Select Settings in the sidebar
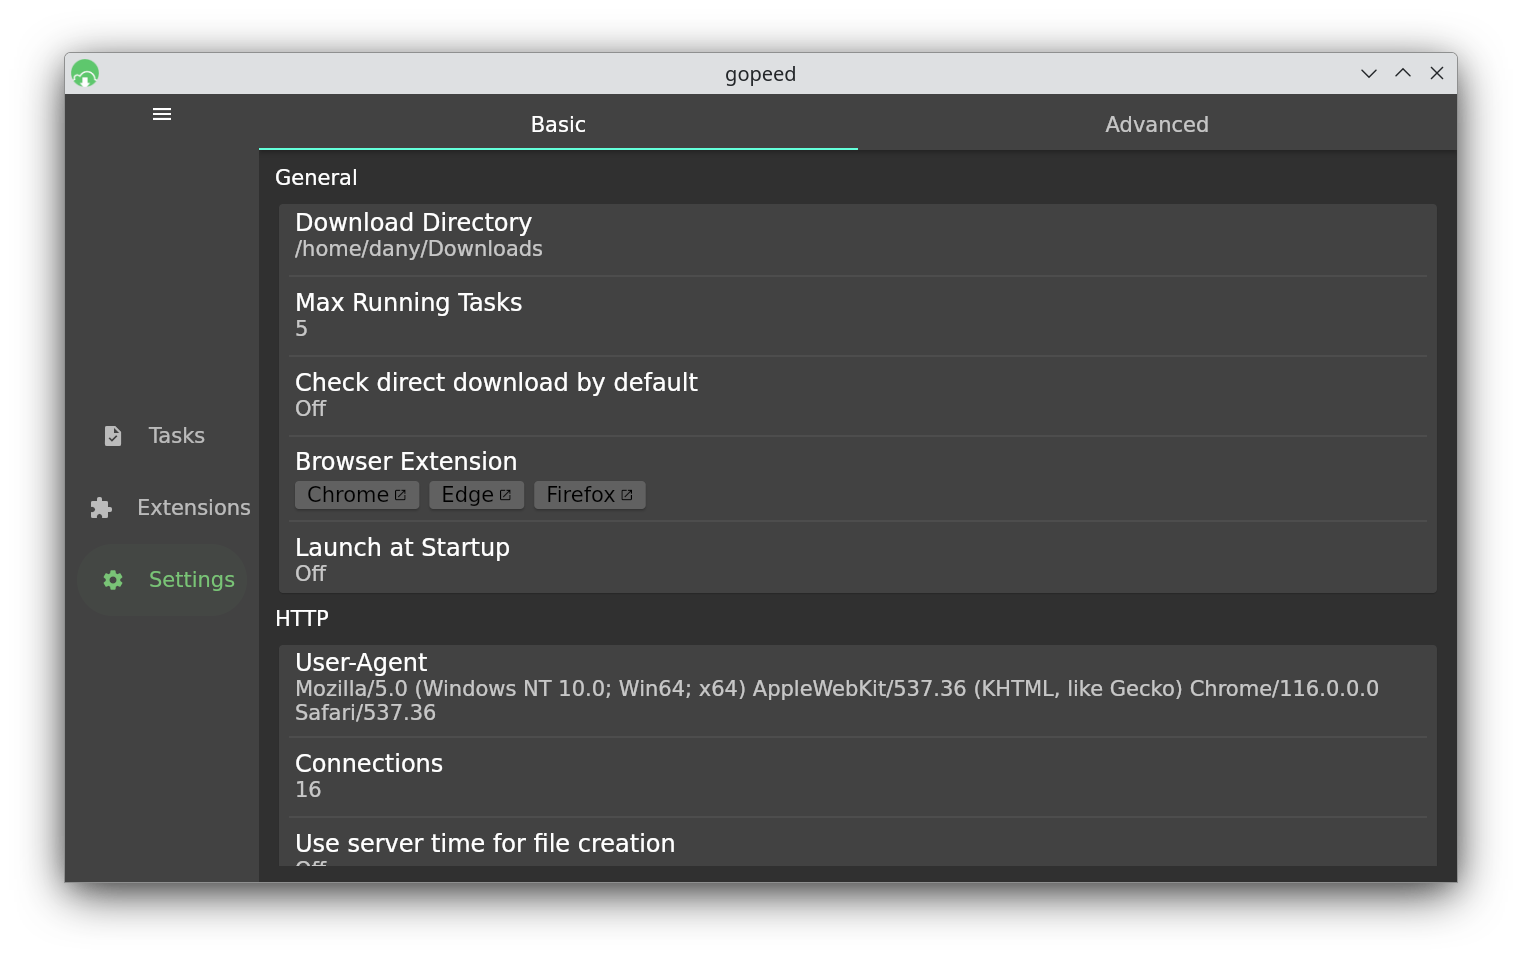1522x959 pixels. click(162, 580)
